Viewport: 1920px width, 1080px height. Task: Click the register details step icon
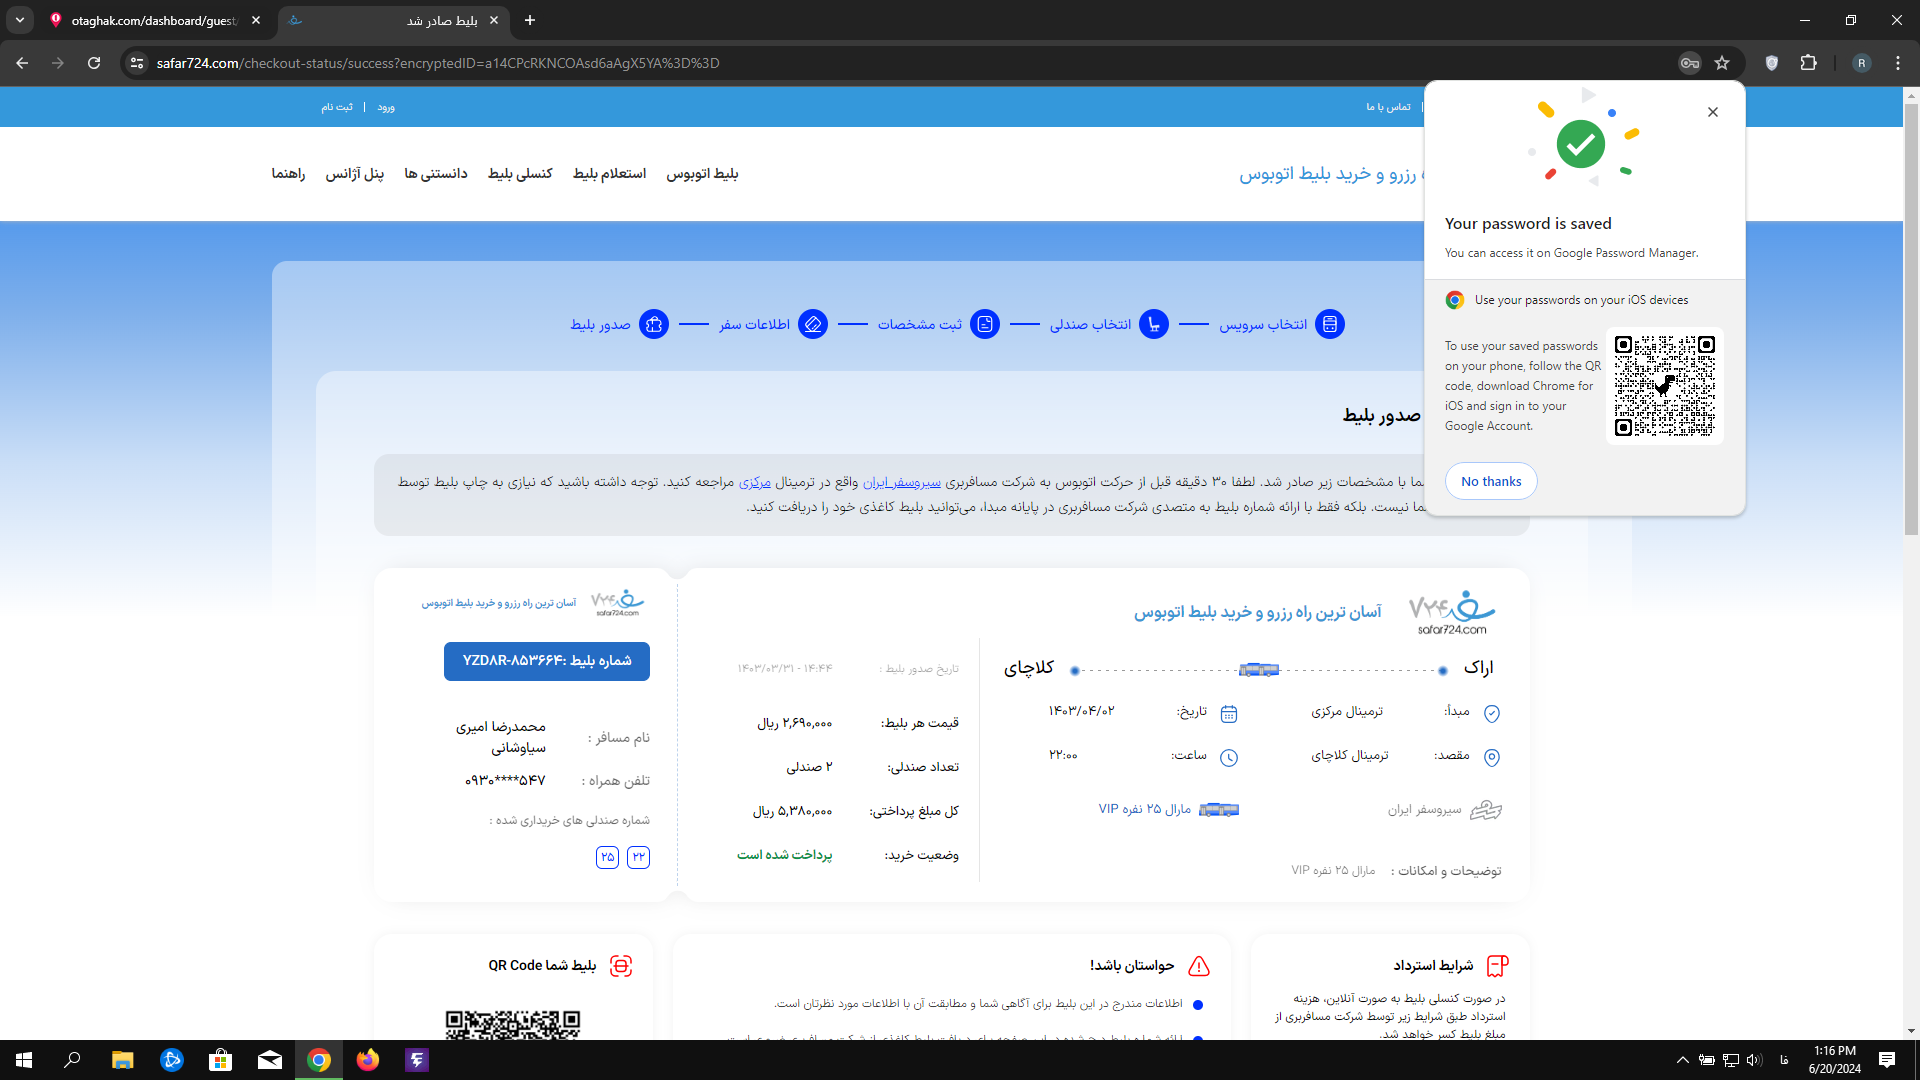click(985, 324)
